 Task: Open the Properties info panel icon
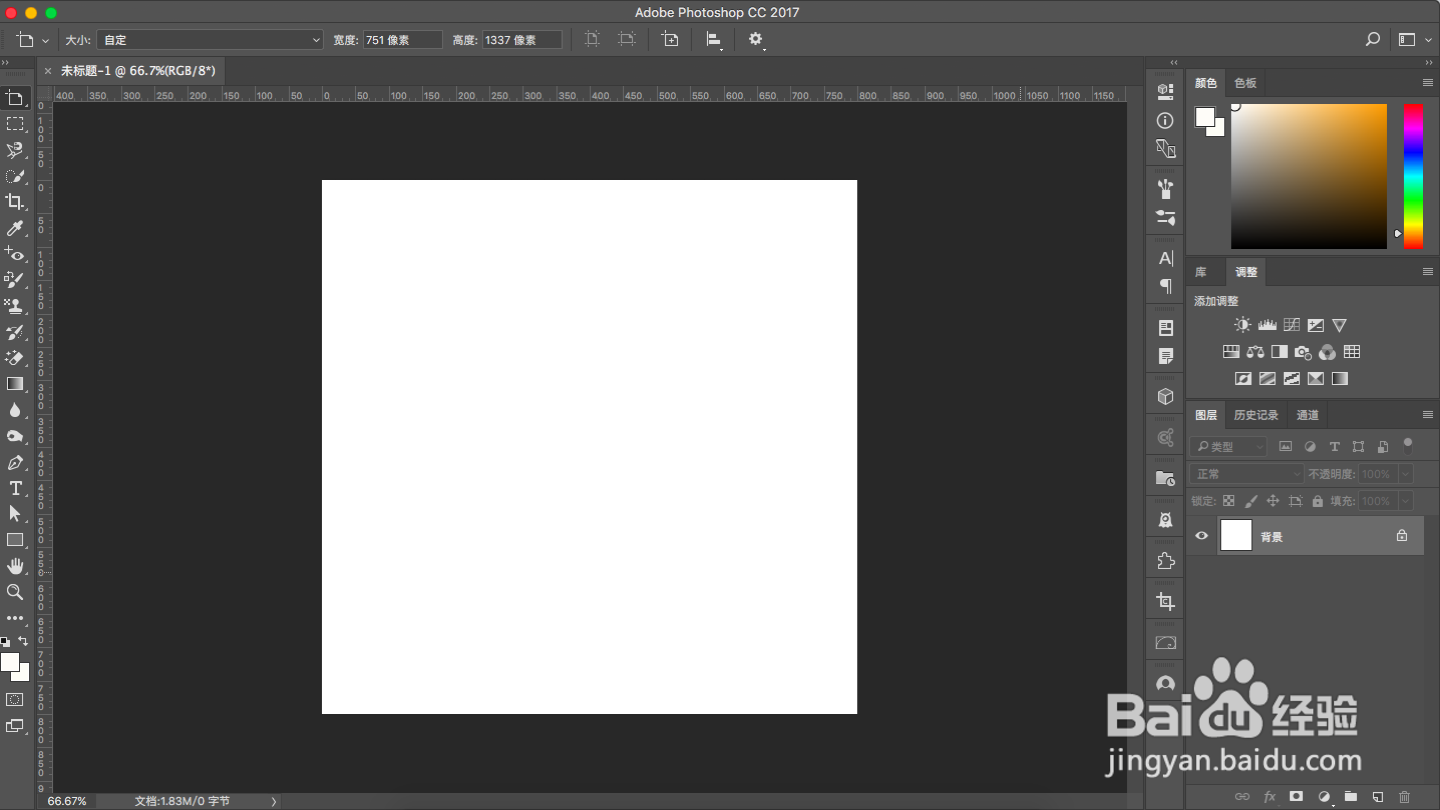[x=1165, y=120]
